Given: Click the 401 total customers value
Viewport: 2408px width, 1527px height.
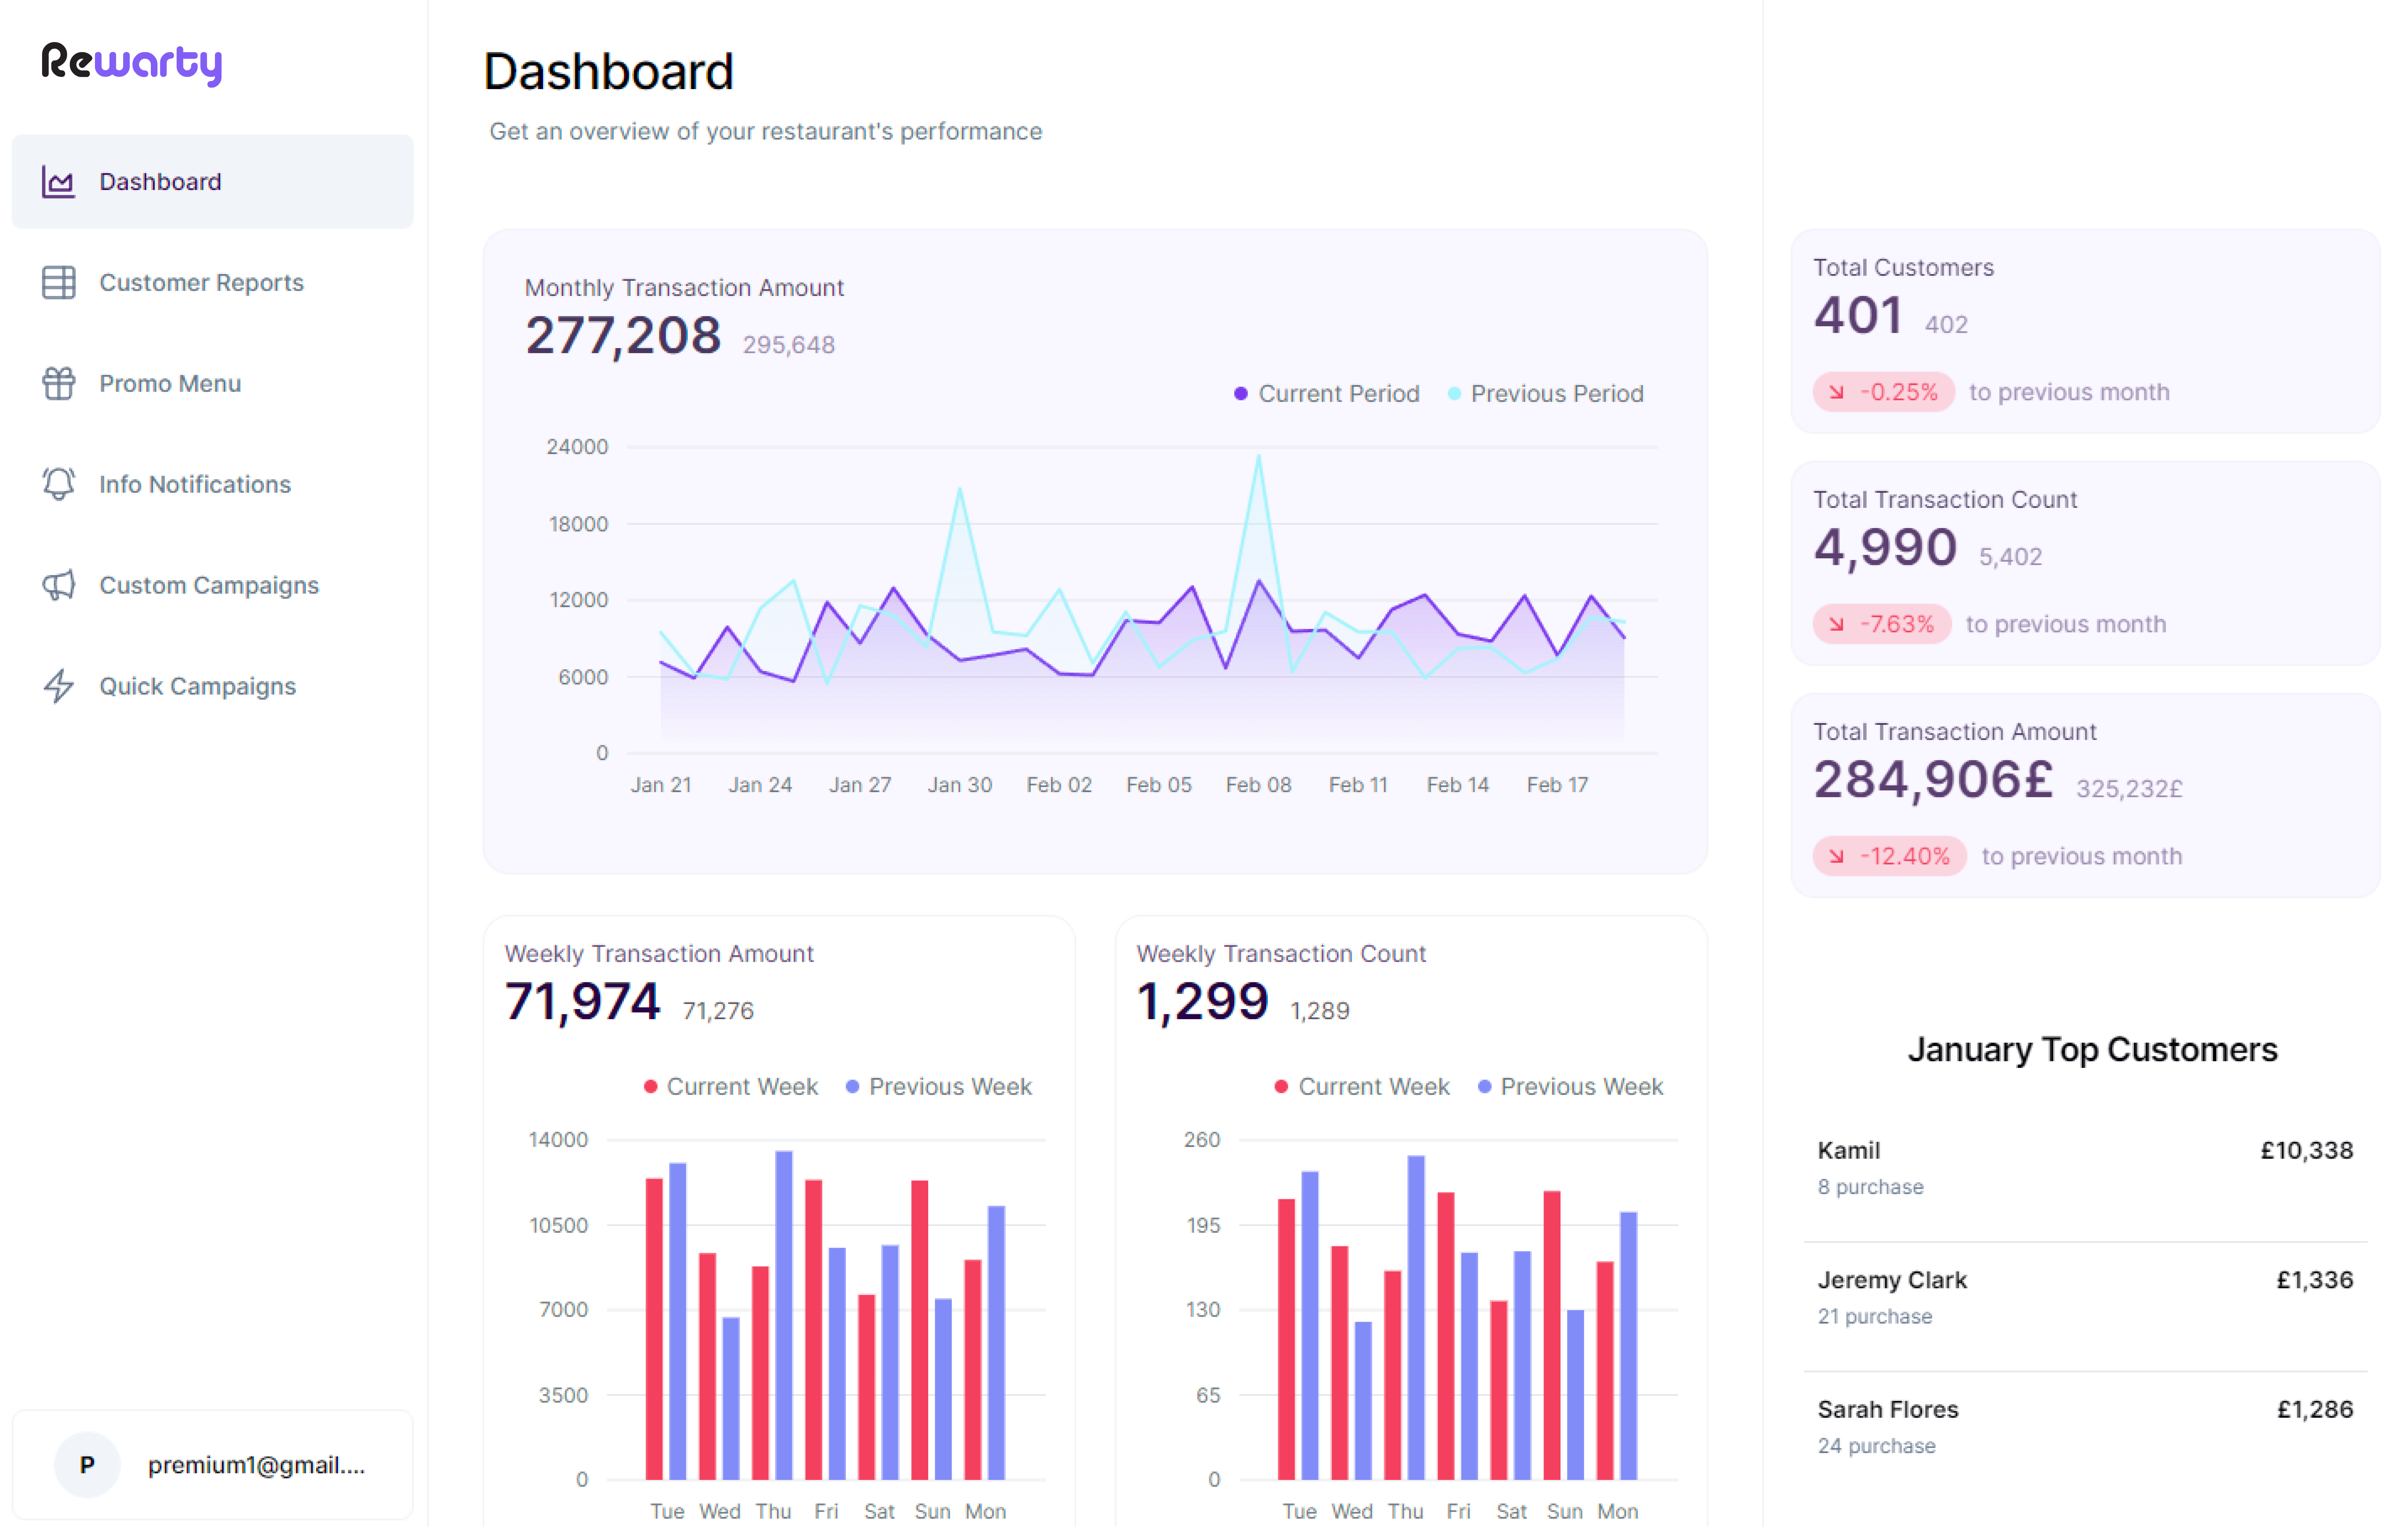Looking at the screenshot, I should coord(1858,315).
